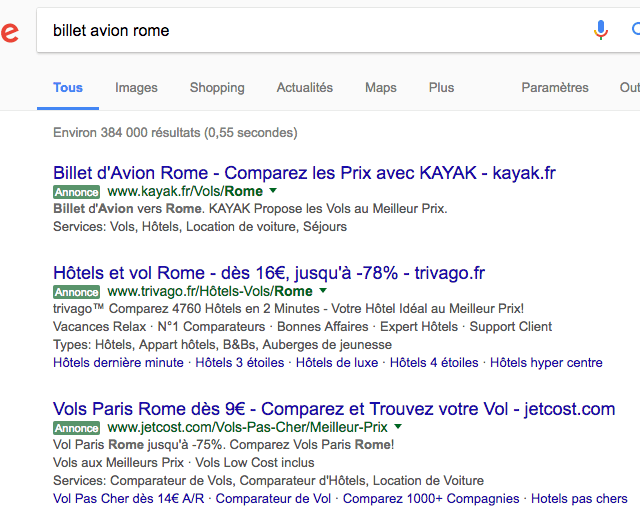Open the jetcost Vols Paris Rome result
The image size is (640, 509).
[334, 409]
